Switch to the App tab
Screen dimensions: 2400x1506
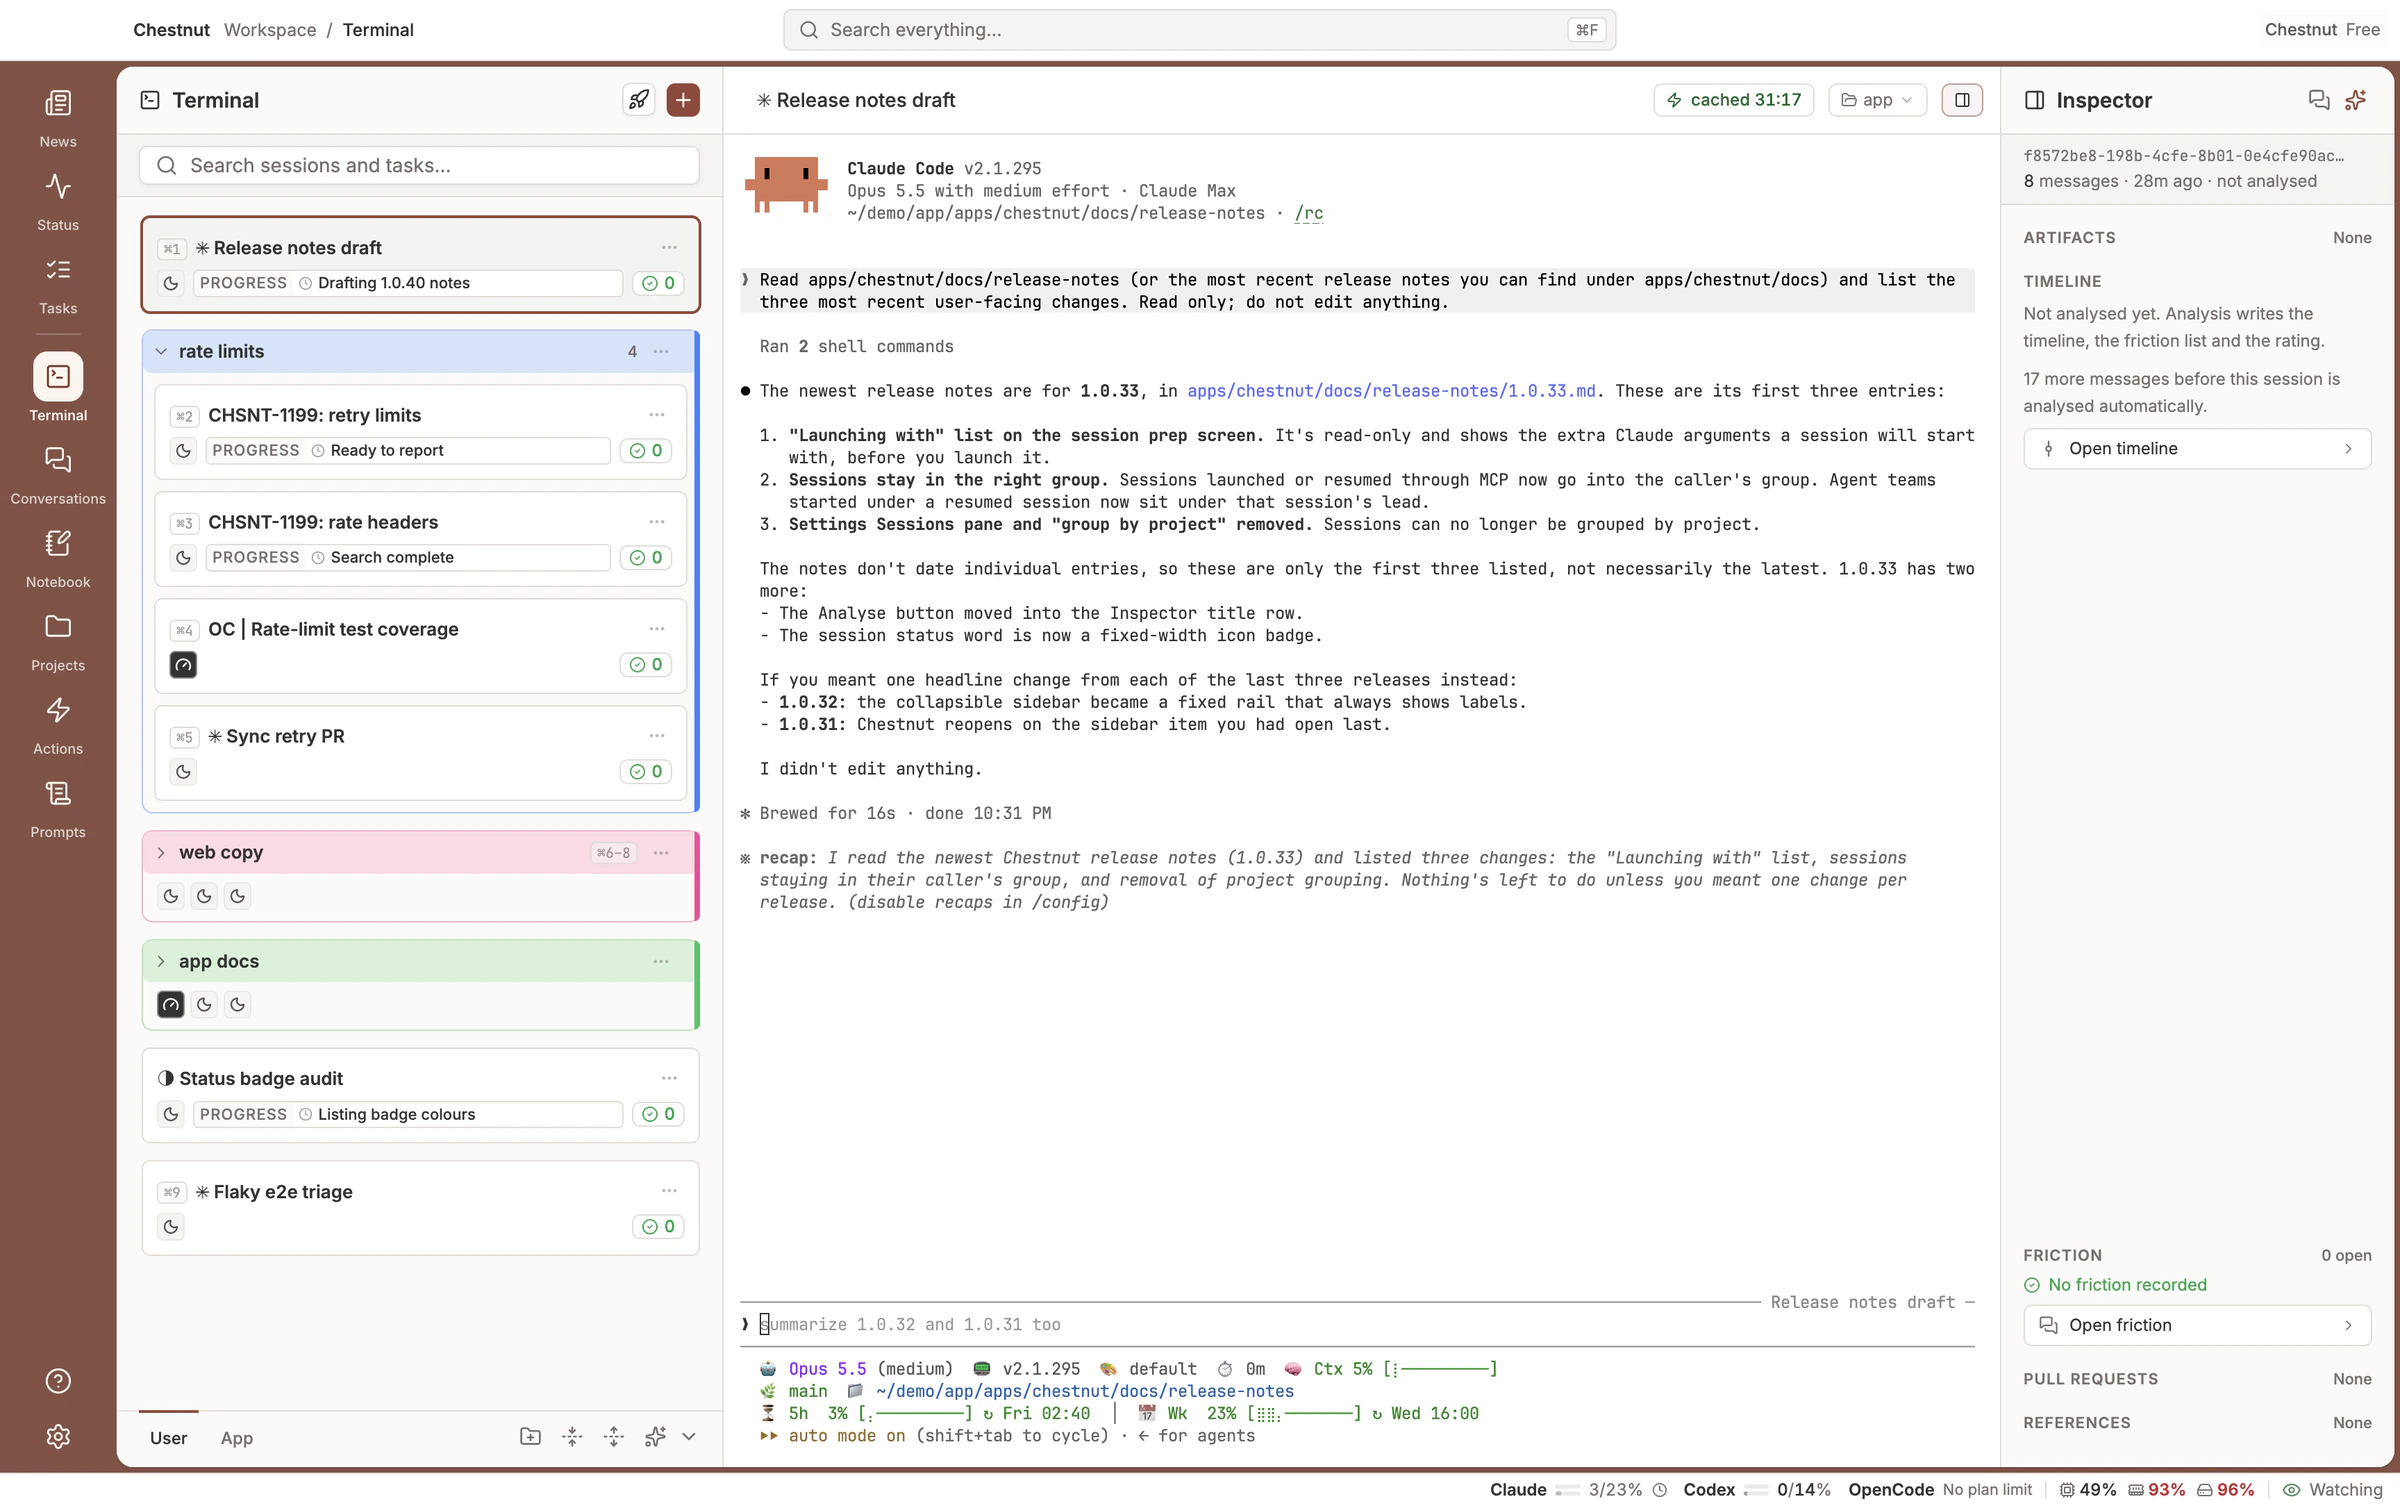[236, 1438]
